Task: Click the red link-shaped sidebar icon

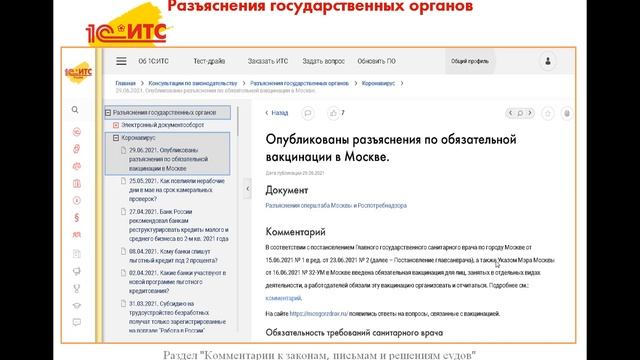Action: 76,149
